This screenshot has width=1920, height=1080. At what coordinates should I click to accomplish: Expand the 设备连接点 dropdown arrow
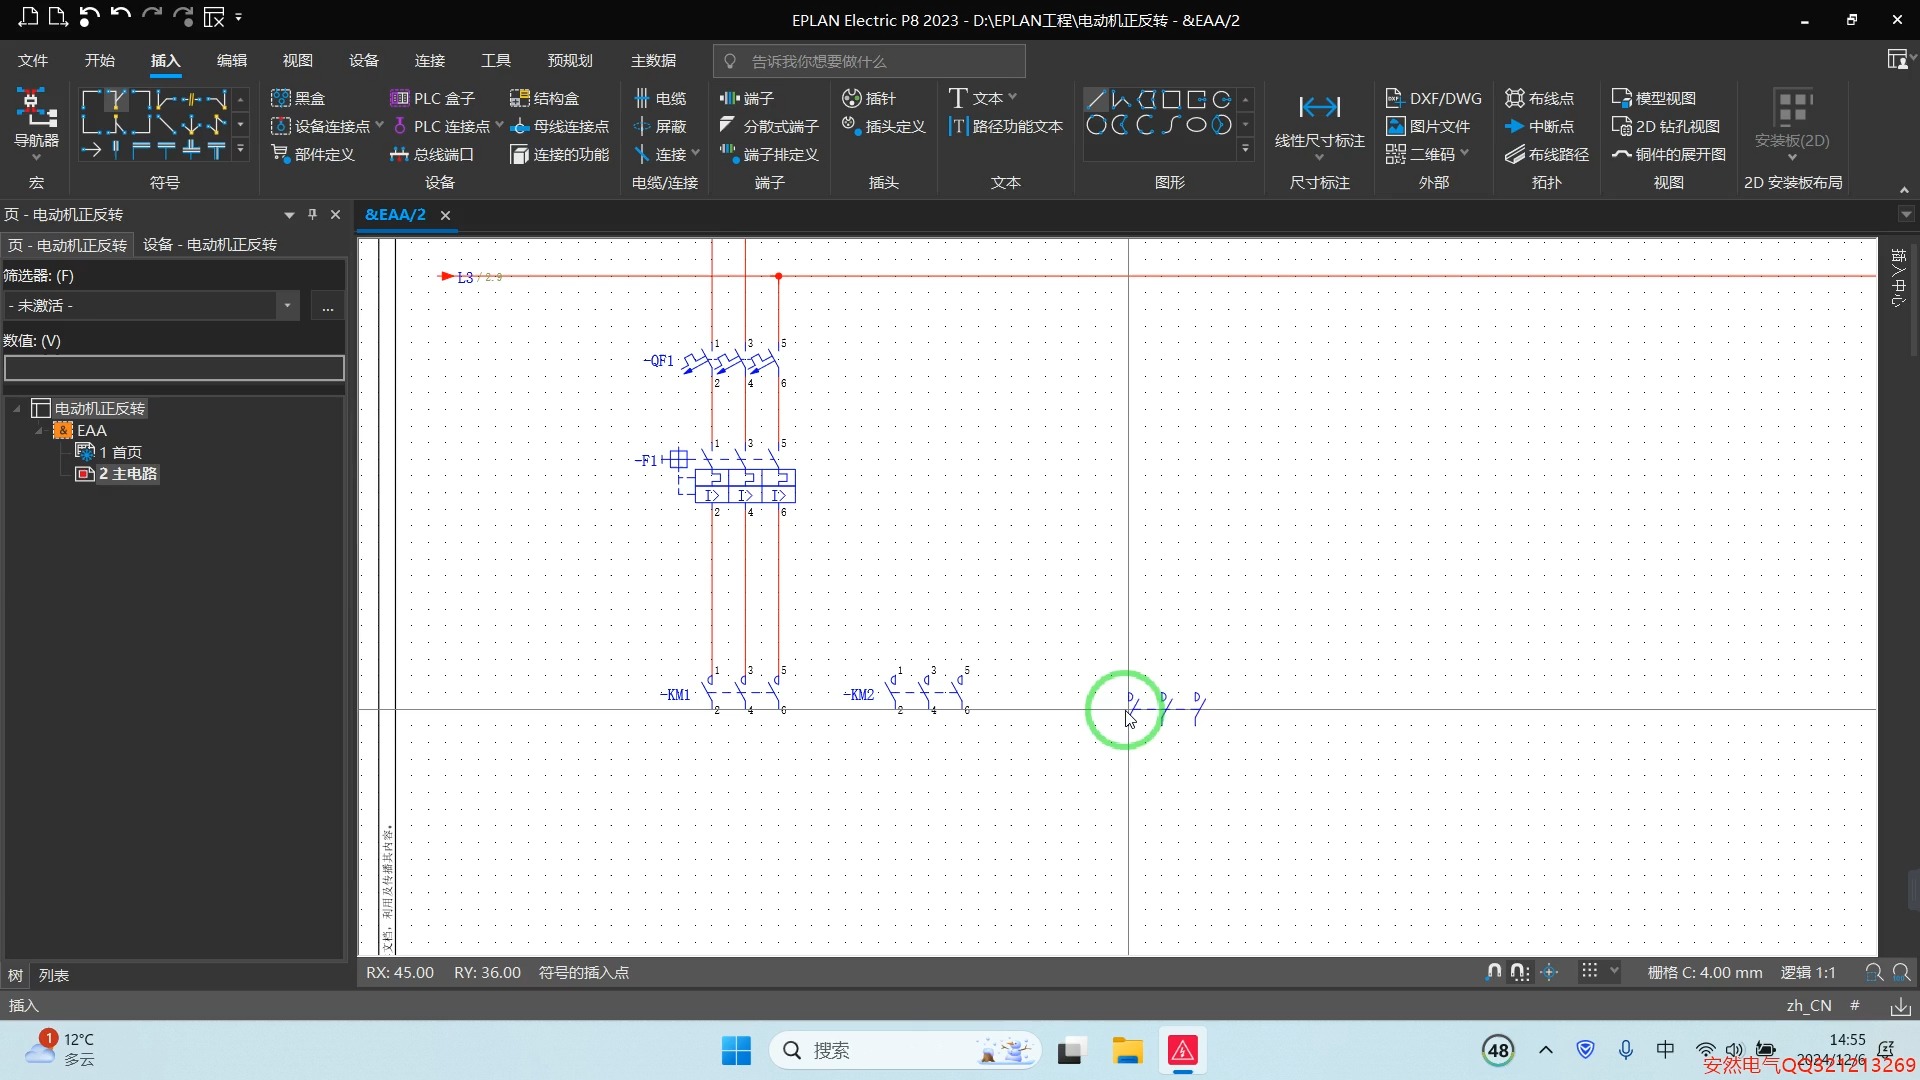380,126
